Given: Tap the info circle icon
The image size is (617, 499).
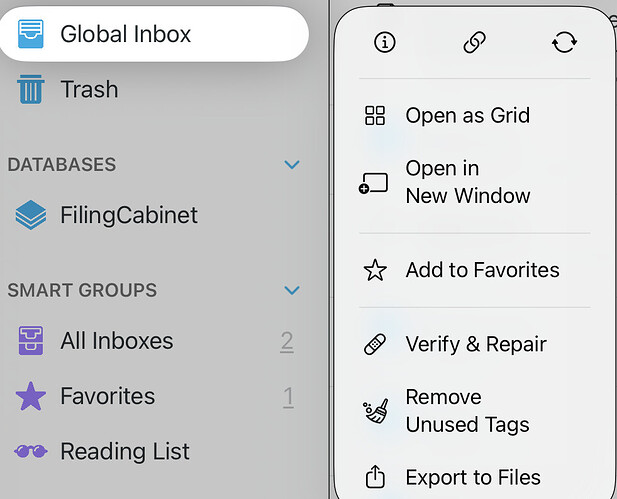Looking at the screenshot, I should [x=384, y=42].
